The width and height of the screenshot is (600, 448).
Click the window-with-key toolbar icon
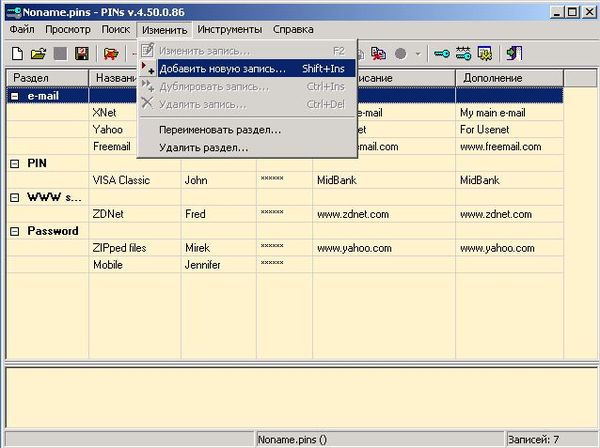point(485,54)
